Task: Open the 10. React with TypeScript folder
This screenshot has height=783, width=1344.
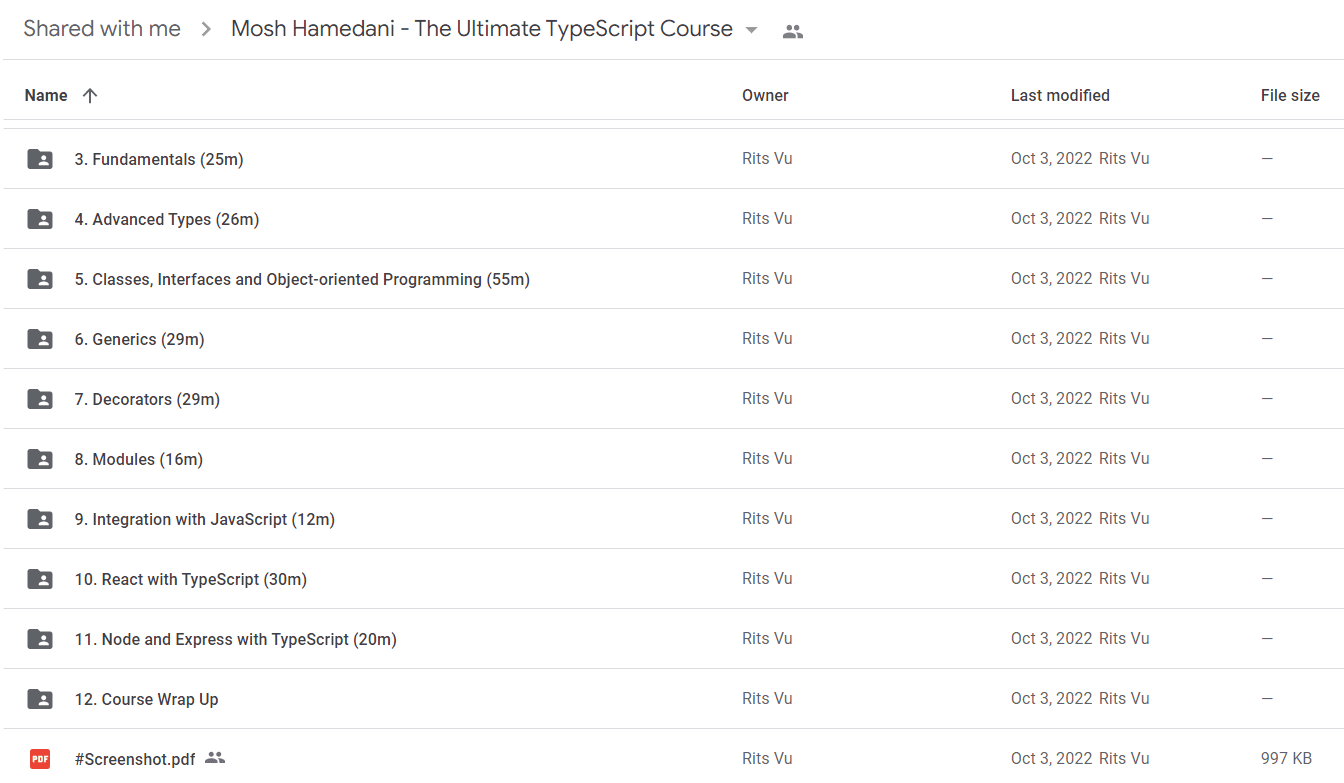Action: click(x=672, y=579)
